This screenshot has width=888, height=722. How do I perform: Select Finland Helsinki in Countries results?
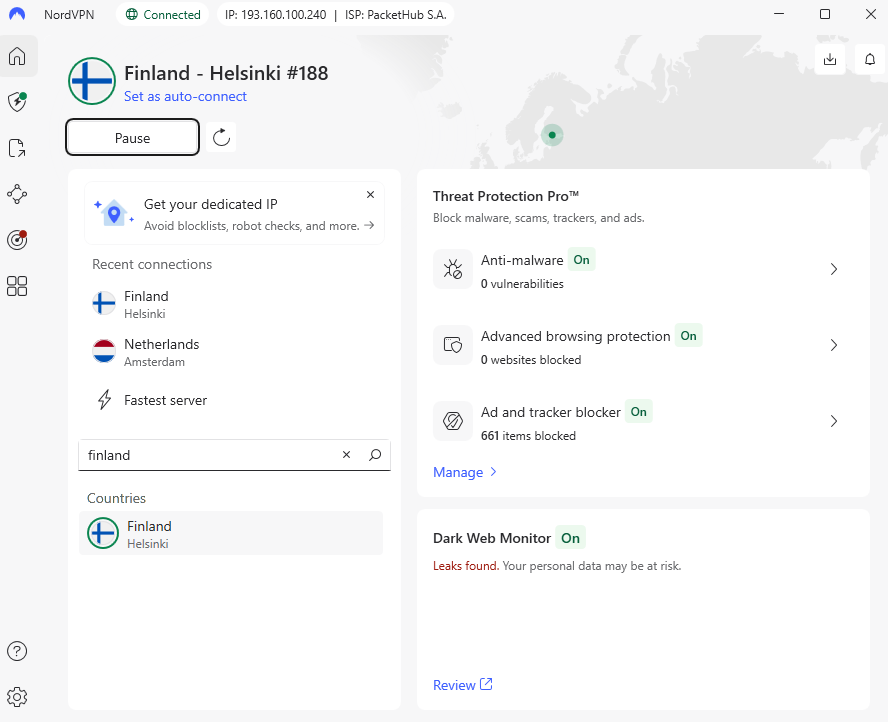click(x=231, y=533)
